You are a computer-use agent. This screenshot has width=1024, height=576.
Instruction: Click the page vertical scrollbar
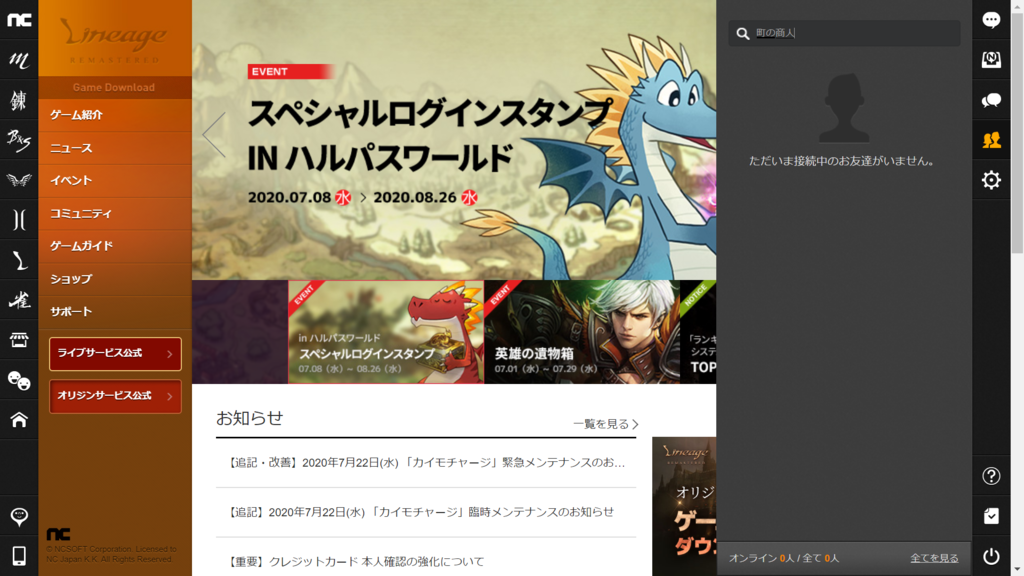click(1017, 134)
